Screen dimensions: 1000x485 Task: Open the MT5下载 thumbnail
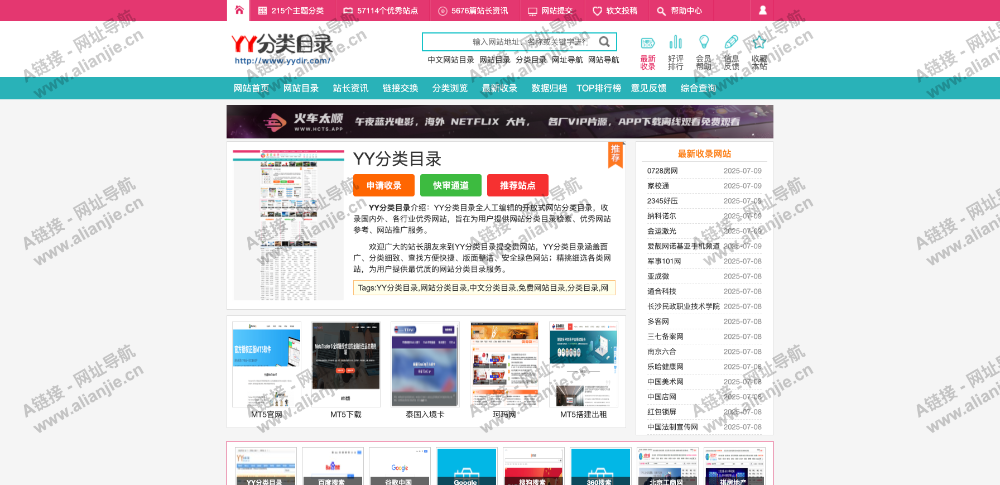pyautogui.click(x=346, y=364)
